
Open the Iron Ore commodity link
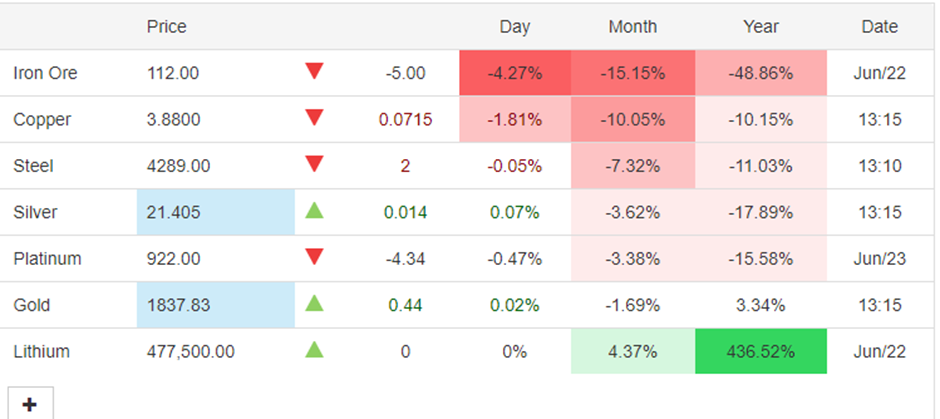click(x=45, y=73)
